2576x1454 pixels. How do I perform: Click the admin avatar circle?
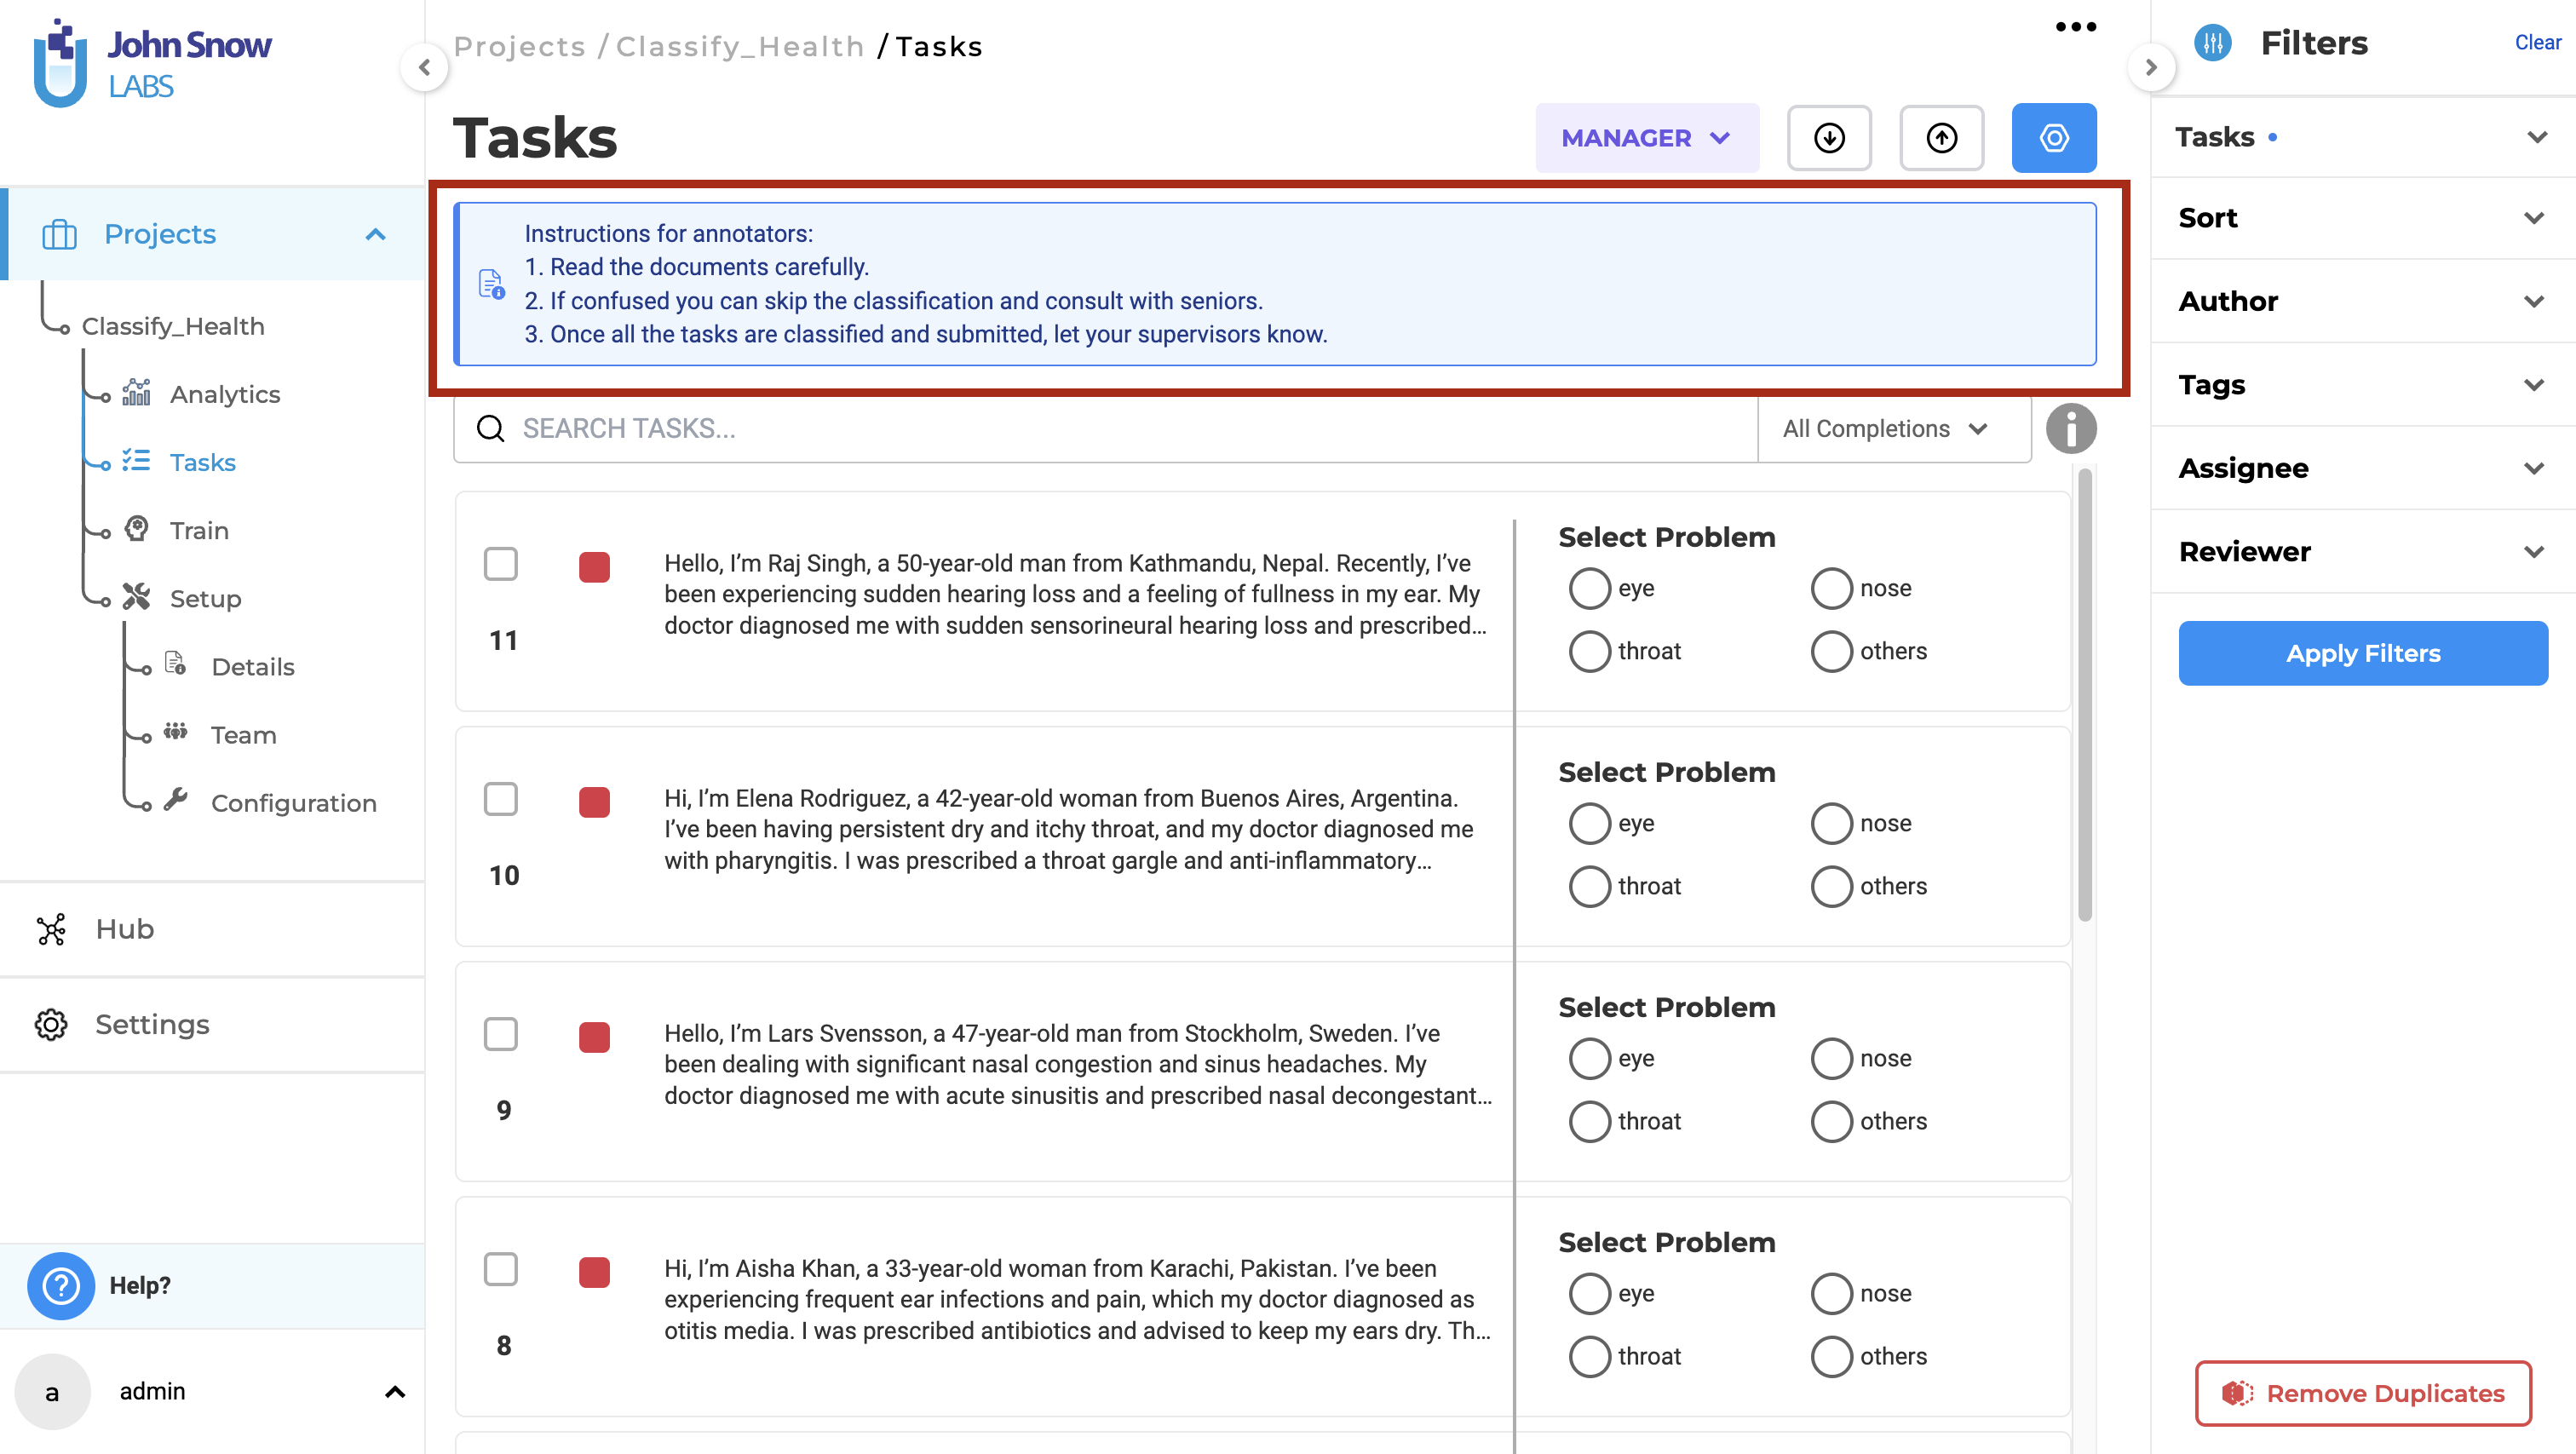coord(52,1391)
